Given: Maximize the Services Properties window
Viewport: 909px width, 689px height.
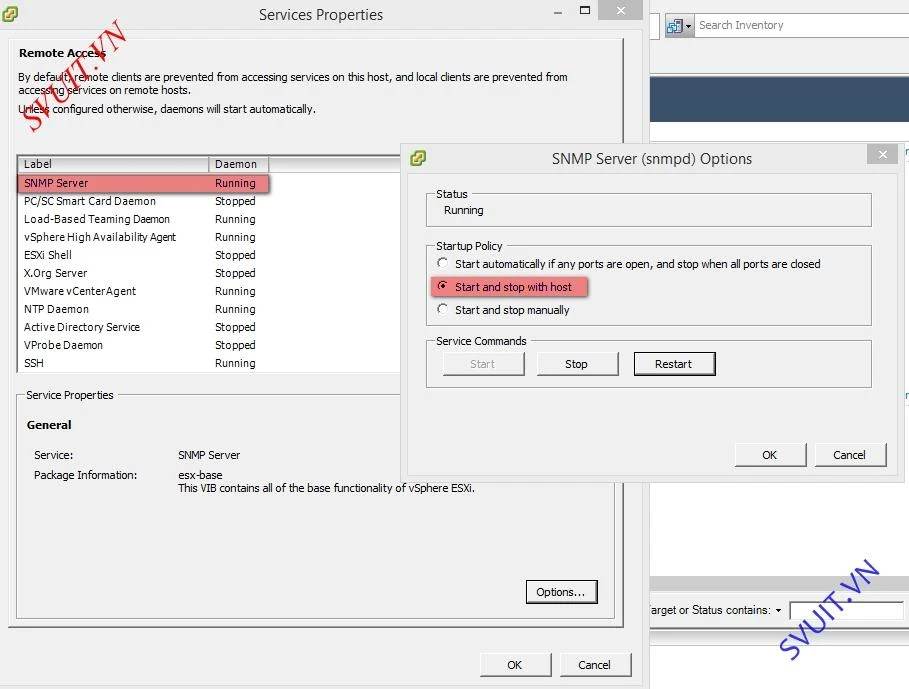Looking at the screenshot, I should [584, 10].
